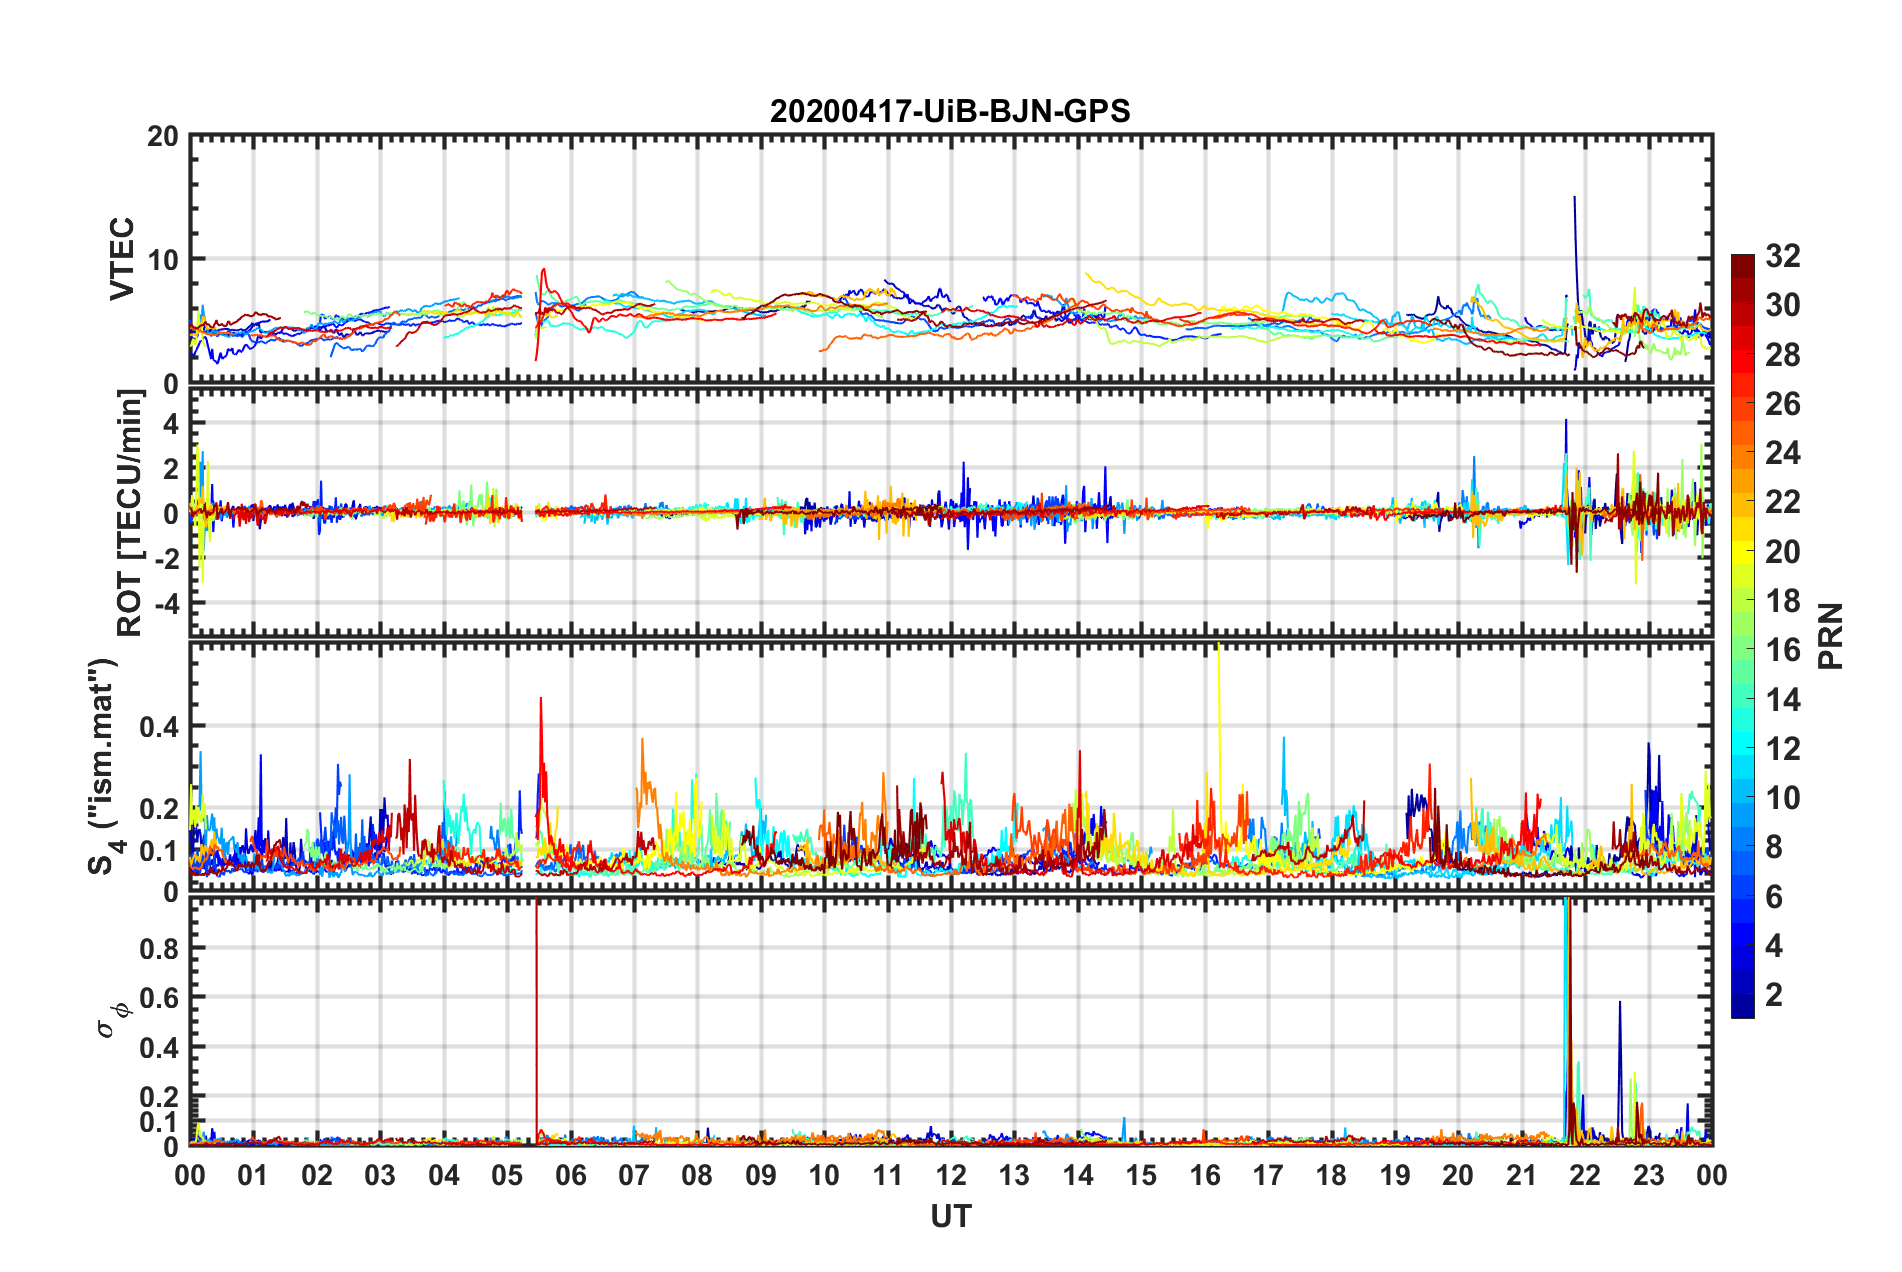Click the tall blue VTEC spike peak
1902x1272 pixels.
point(1575,198)
